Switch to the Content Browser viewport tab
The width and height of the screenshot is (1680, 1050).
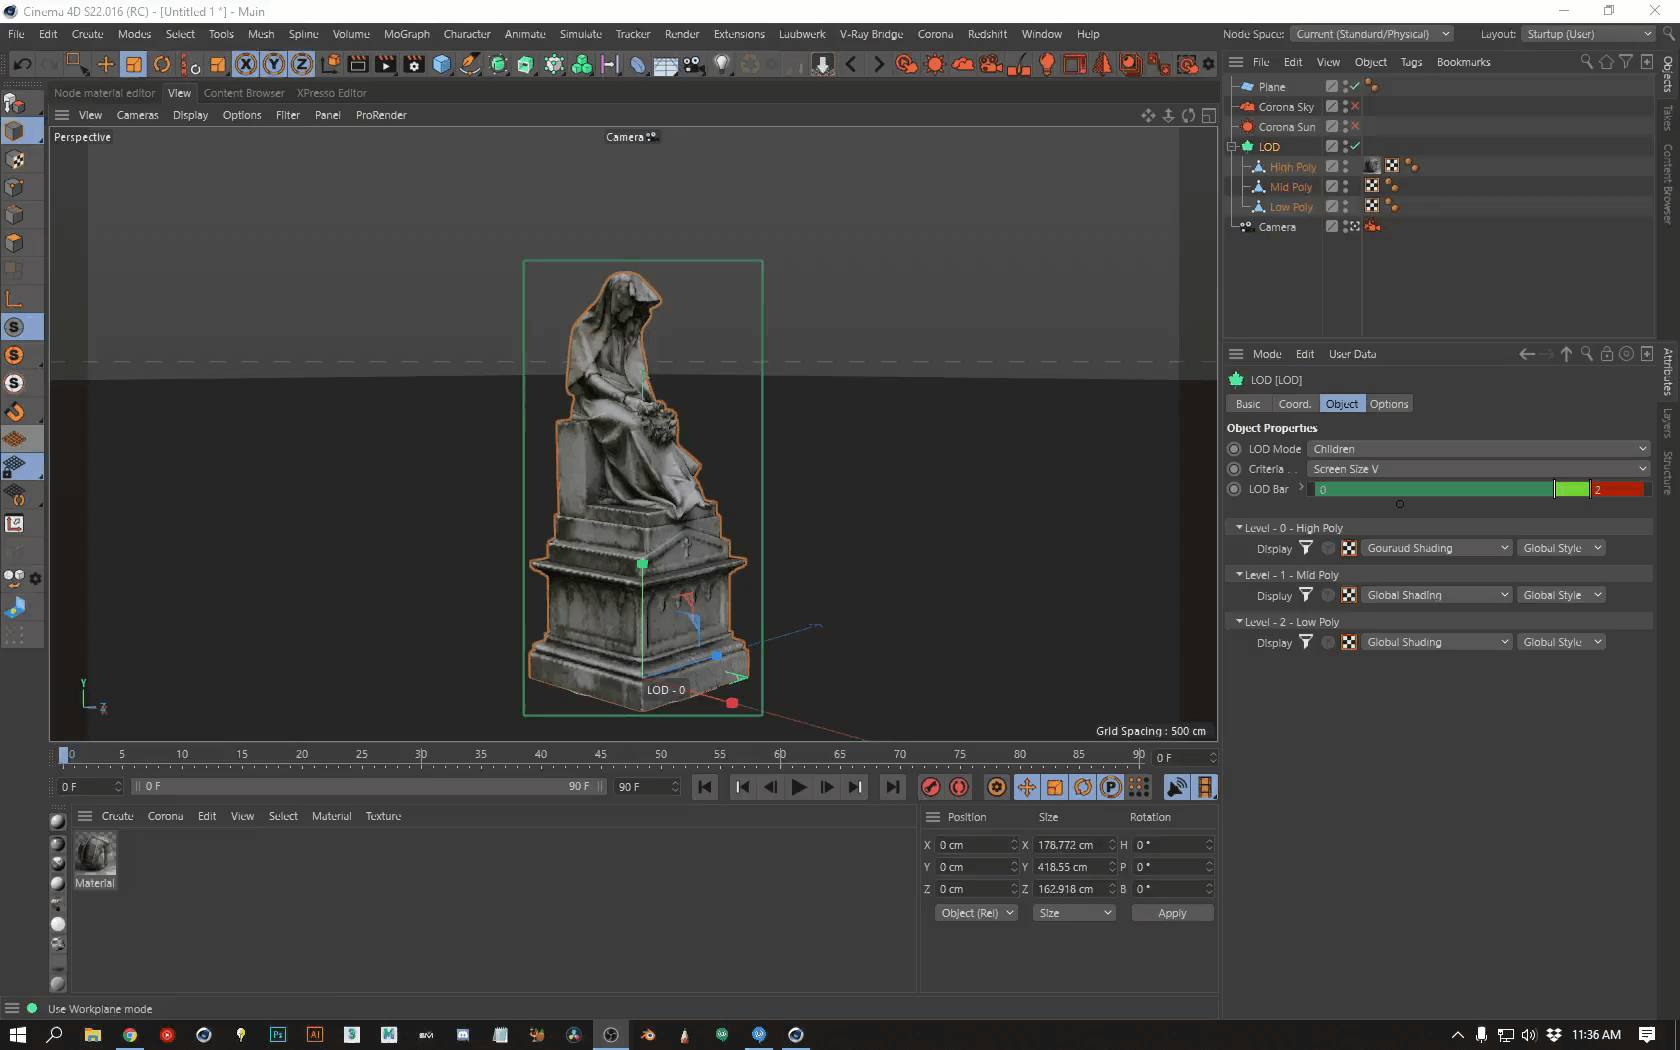click(244, 93)
